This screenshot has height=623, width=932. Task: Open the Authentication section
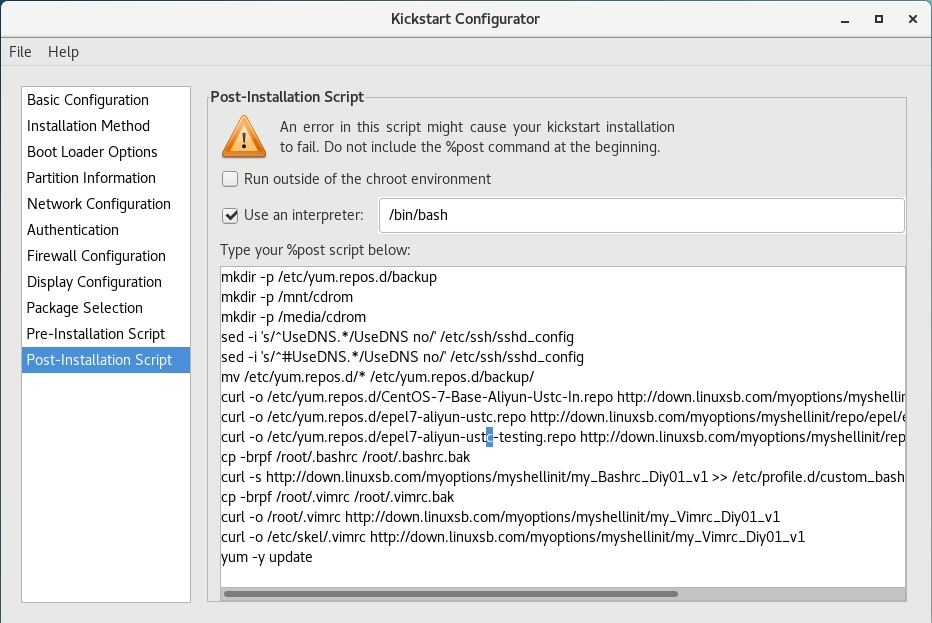73,230
